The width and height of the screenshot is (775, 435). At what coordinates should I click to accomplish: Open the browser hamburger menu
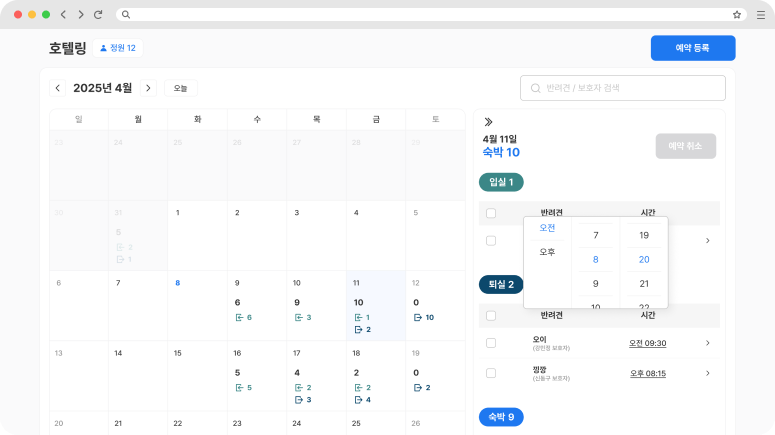pos(761,15)
